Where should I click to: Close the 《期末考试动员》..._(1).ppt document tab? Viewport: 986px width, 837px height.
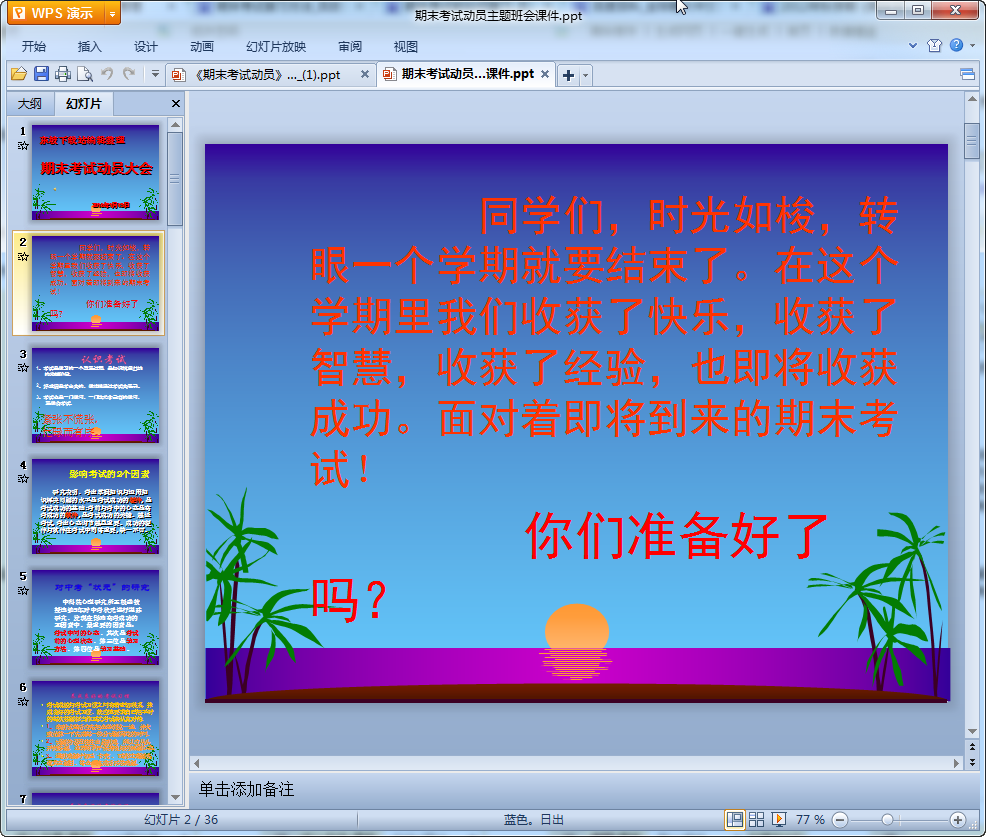pyautogui.click(x=365, y=74)
